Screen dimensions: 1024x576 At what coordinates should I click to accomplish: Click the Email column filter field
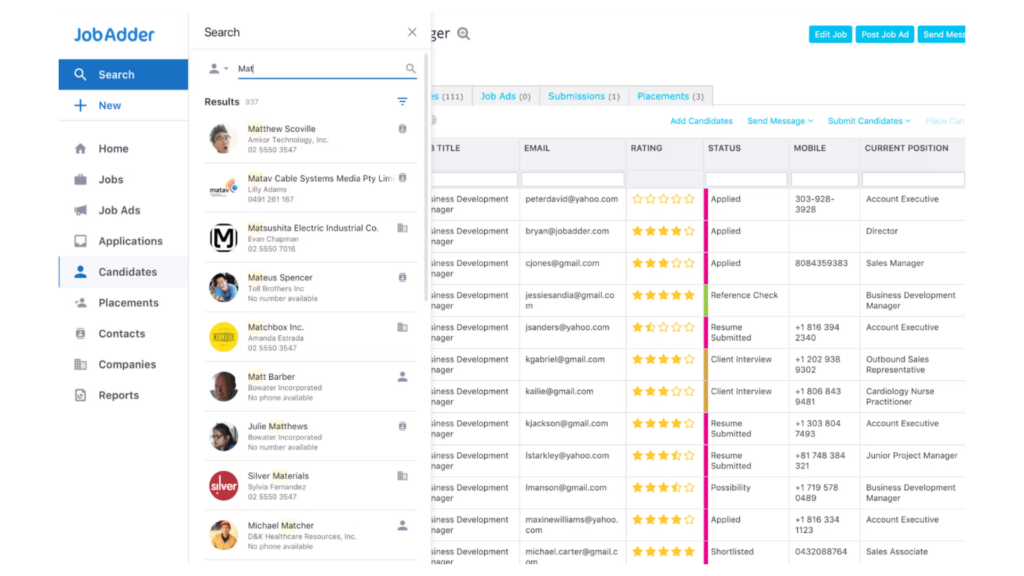pos(572,179)
